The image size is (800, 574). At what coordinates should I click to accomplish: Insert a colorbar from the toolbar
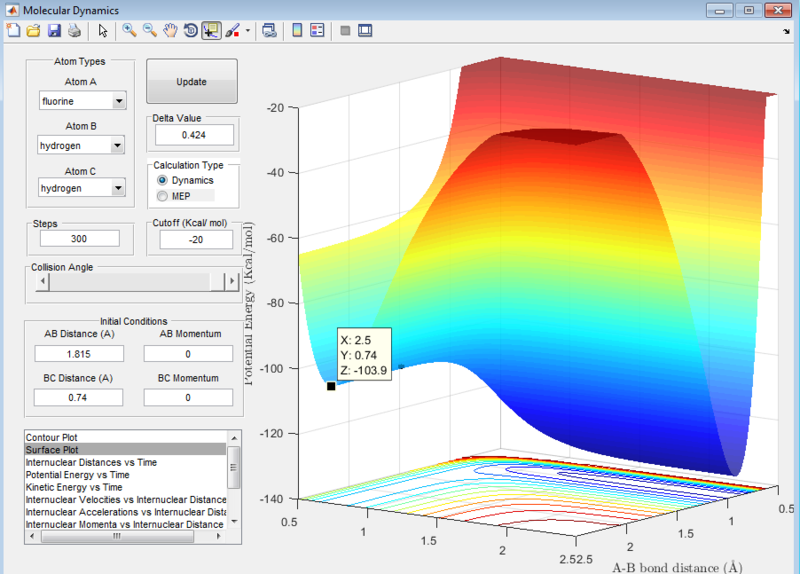tap(297, 31)
